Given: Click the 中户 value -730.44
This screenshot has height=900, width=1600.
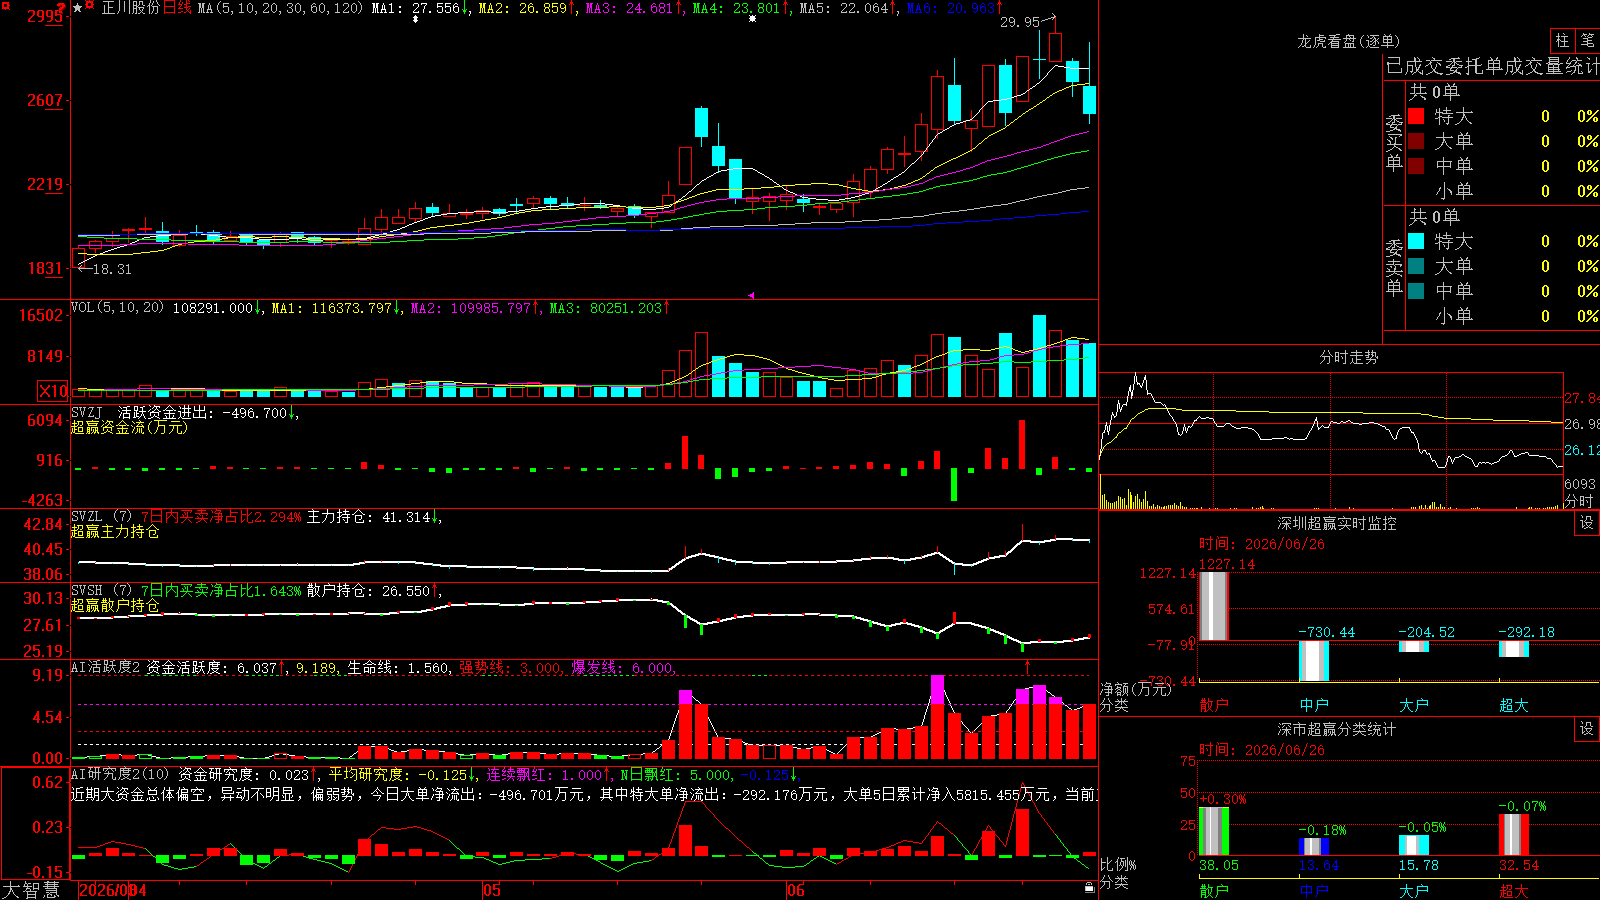Looking at the screenshot, I should (x=1327, y=632).
